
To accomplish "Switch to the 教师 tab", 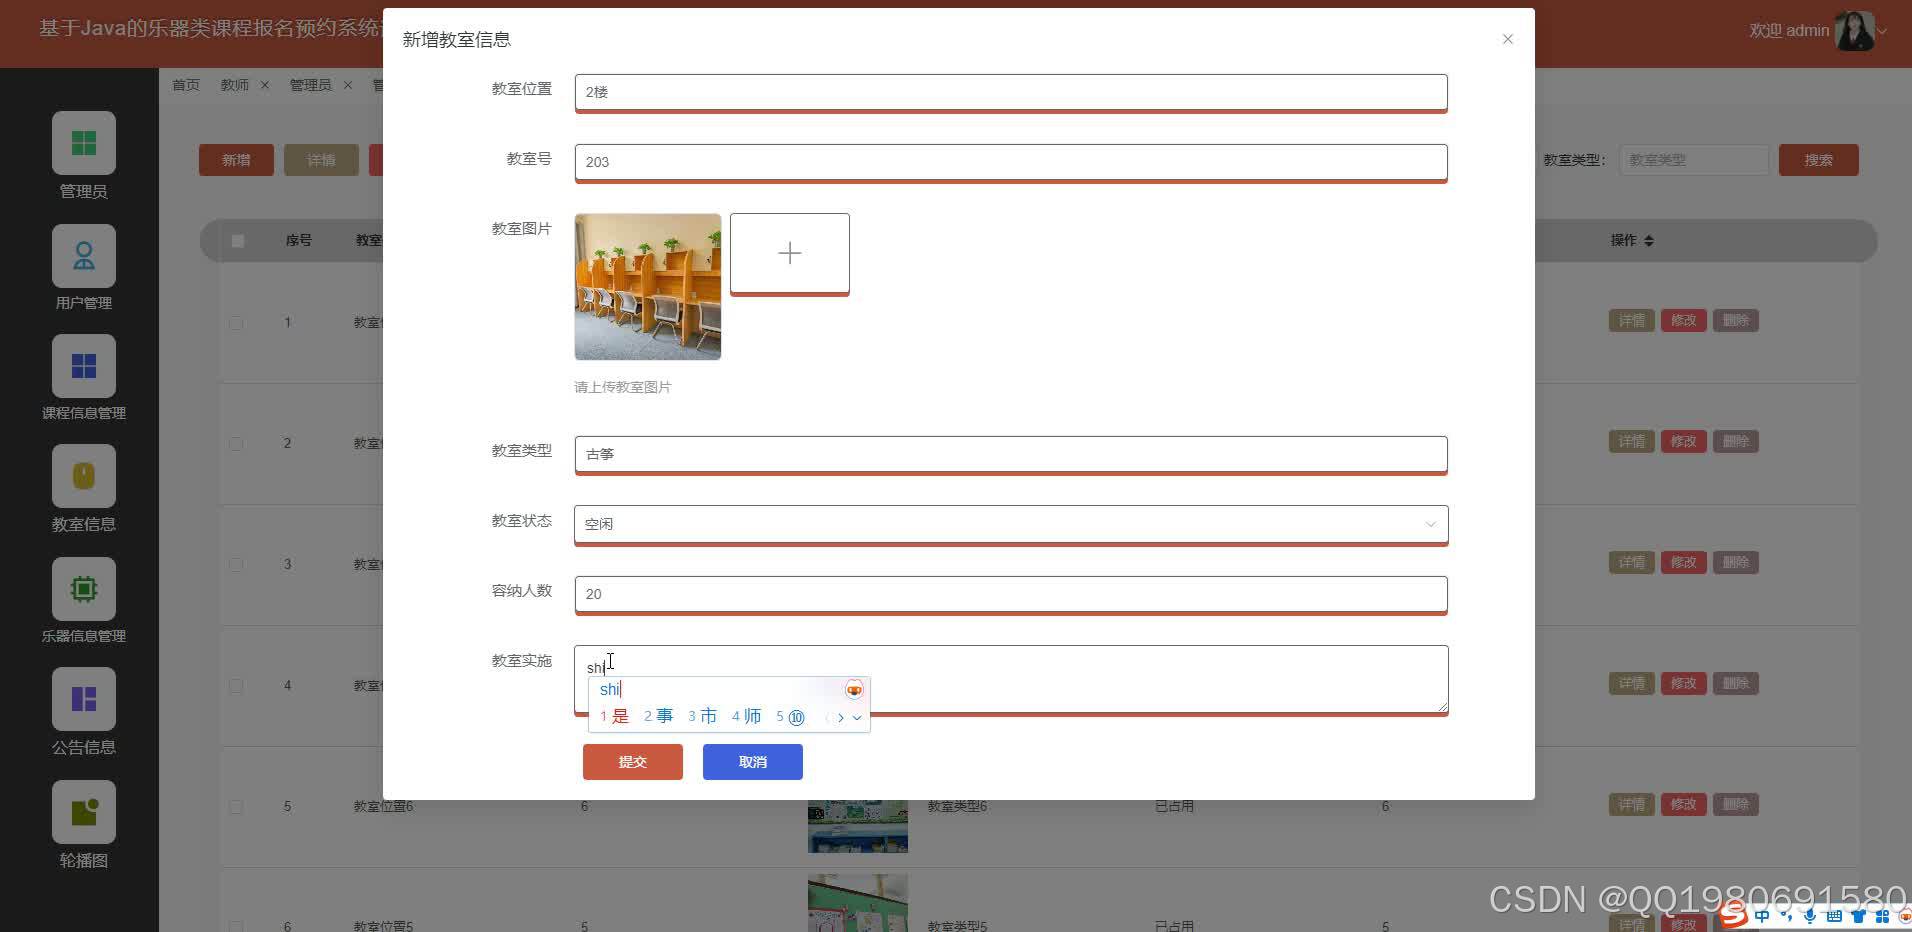I will [x=235, y=85].
